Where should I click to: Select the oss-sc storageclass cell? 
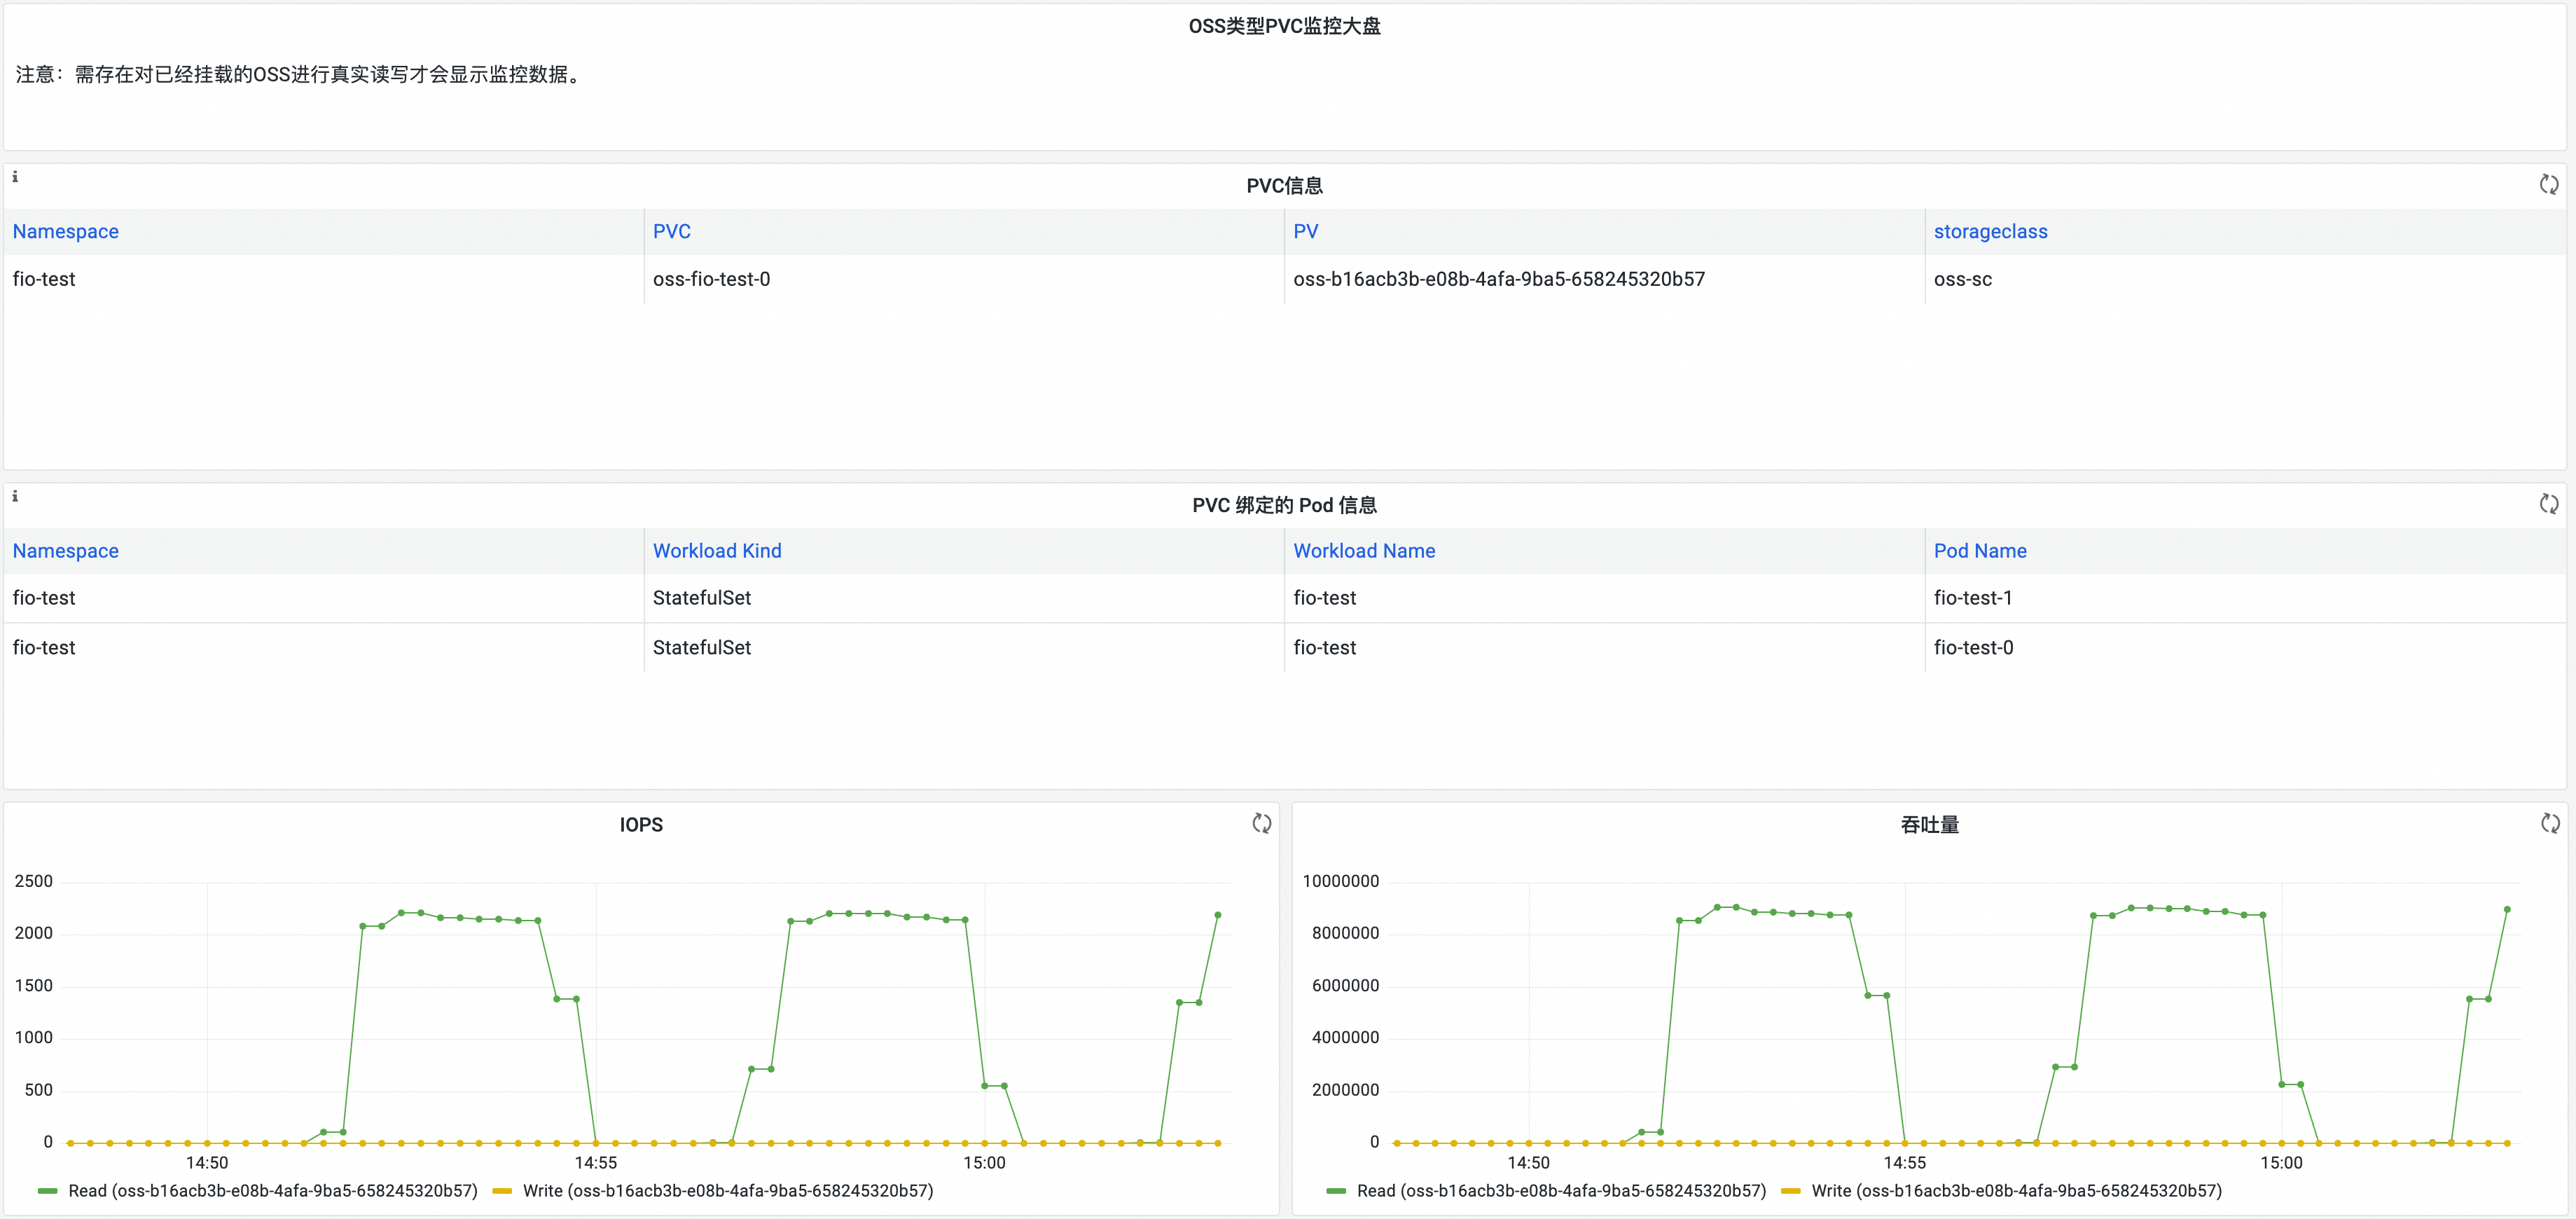tap(2245, 279)
